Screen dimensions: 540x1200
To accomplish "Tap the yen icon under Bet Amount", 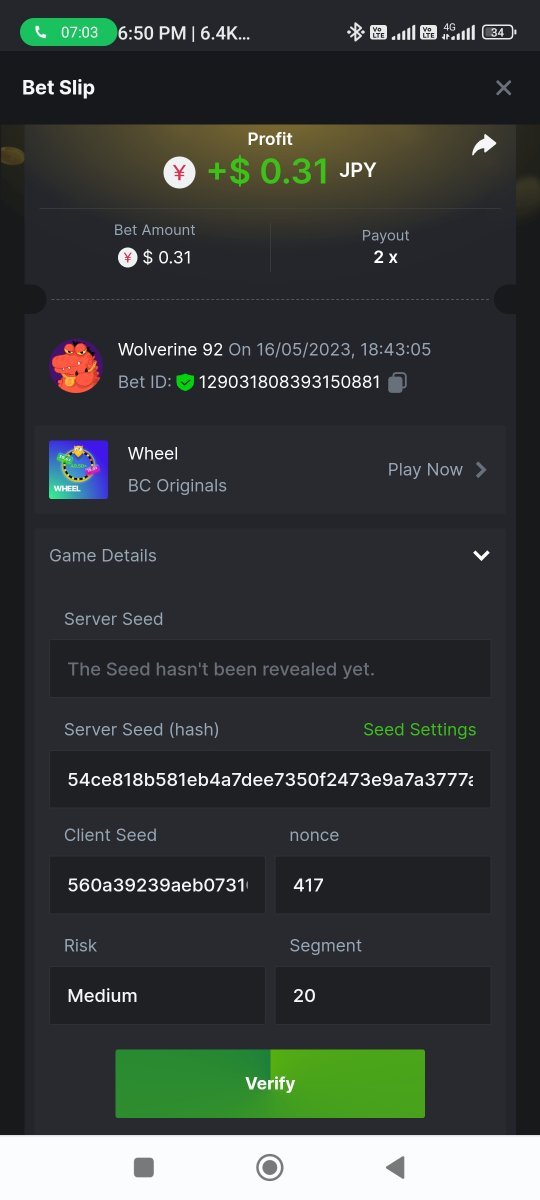I will 127,257.
